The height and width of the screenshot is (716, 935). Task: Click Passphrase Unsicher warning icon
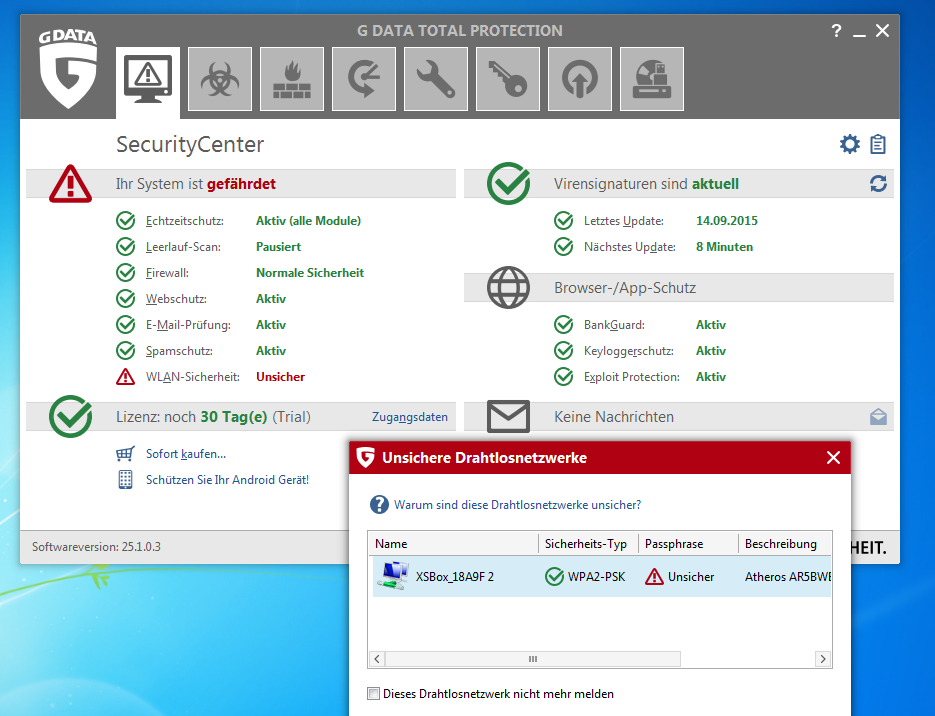pos(654,576)
